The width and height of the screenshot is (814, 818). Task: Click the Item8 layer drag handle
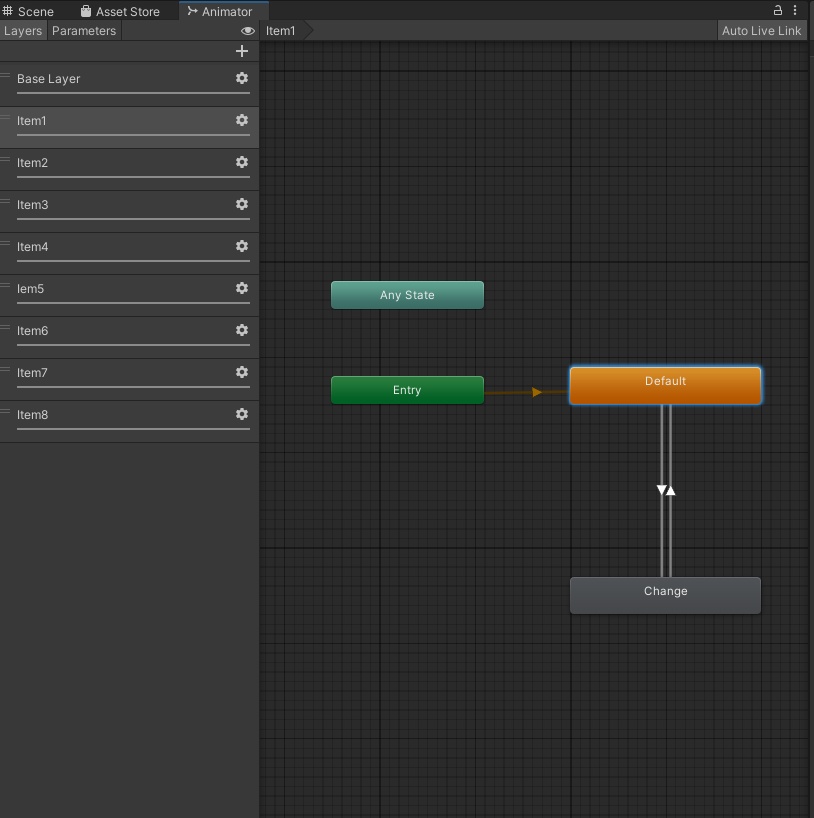pos(5,411)
